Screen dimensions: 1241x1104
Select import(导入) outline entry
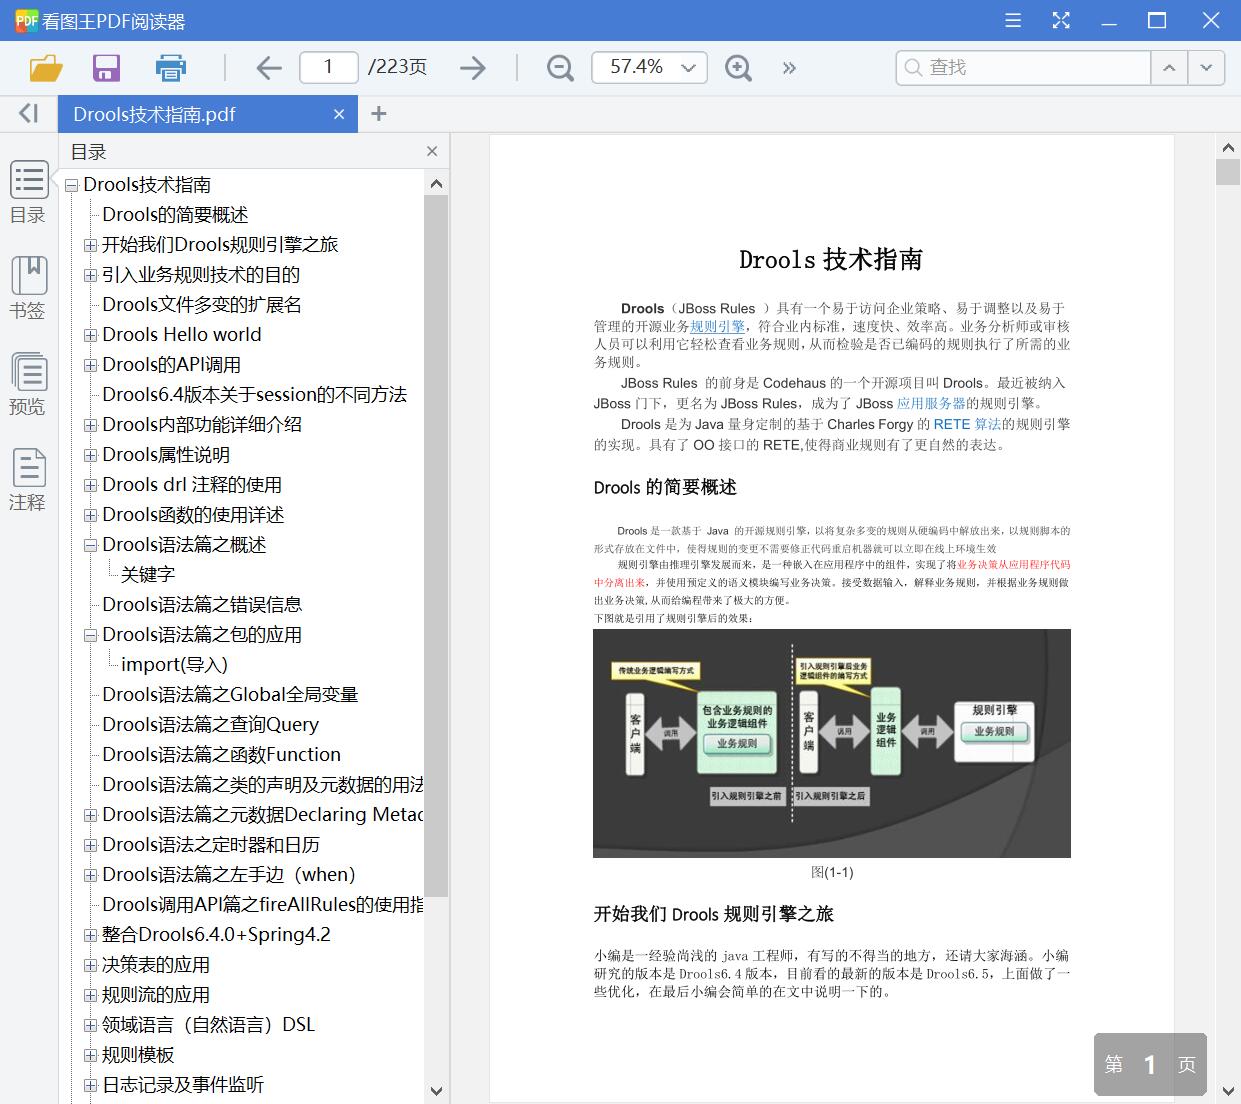pos(174,664)
